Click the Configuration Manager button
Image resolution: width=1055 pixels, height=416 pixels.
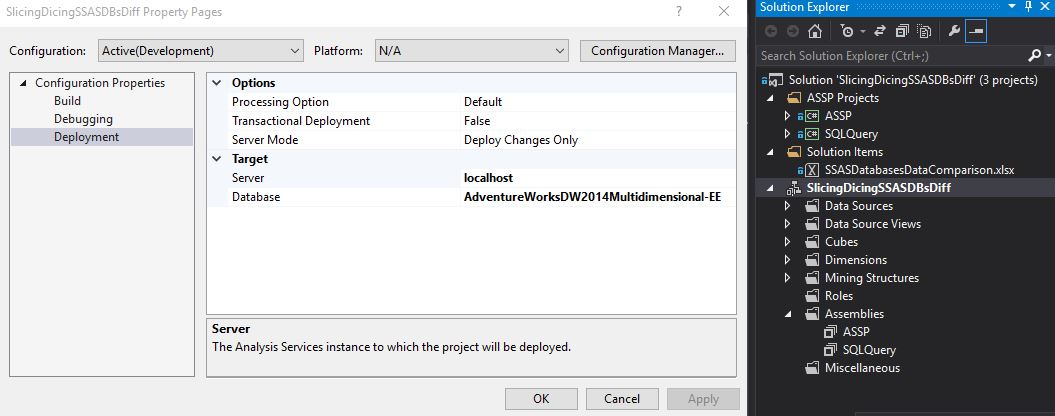(x=657, y=50)
